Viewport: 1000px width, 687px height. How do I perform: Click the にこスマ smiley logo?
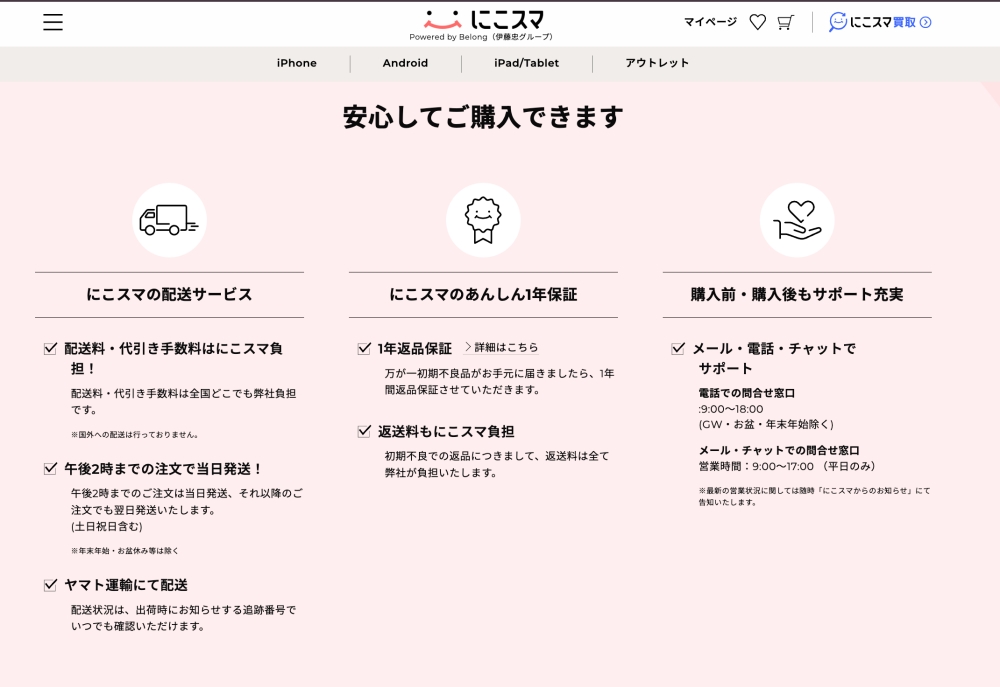pos(442,19)
